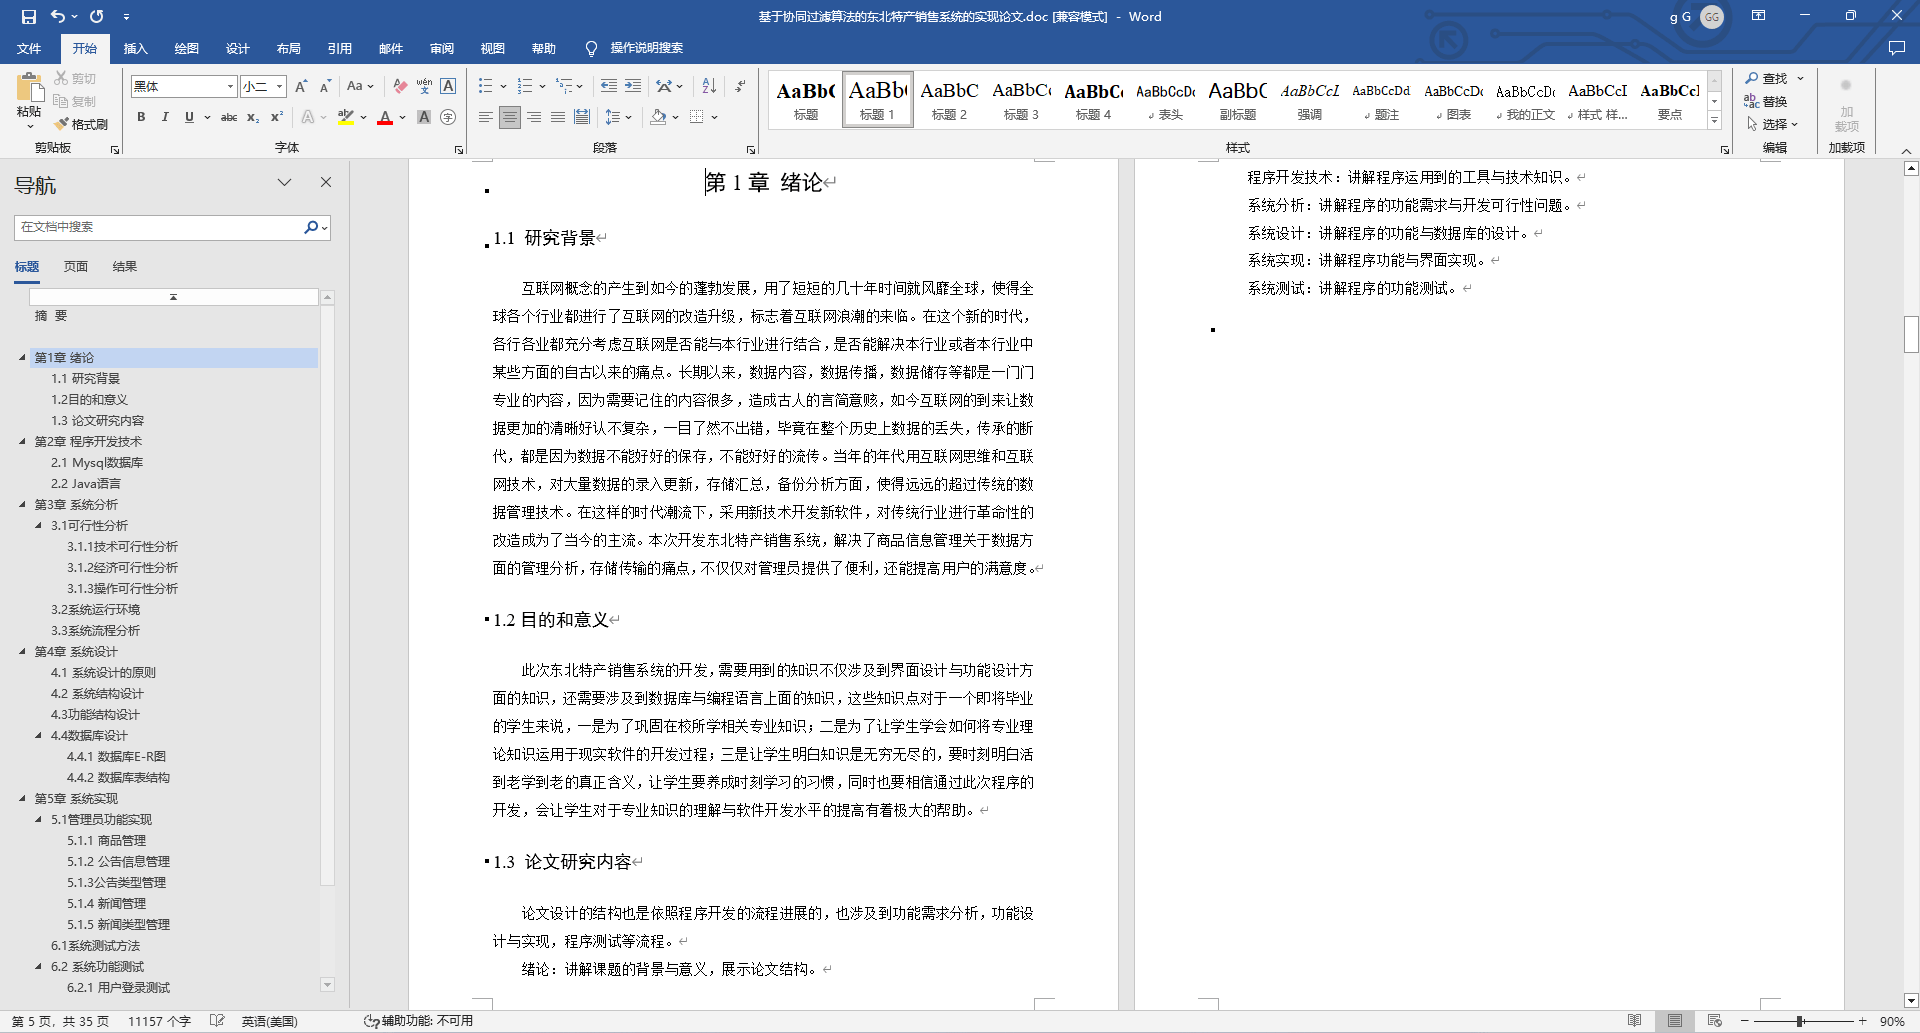Apply subscript formatting
This screenshot has height=1033, width=1920.
tap(253, 117)
